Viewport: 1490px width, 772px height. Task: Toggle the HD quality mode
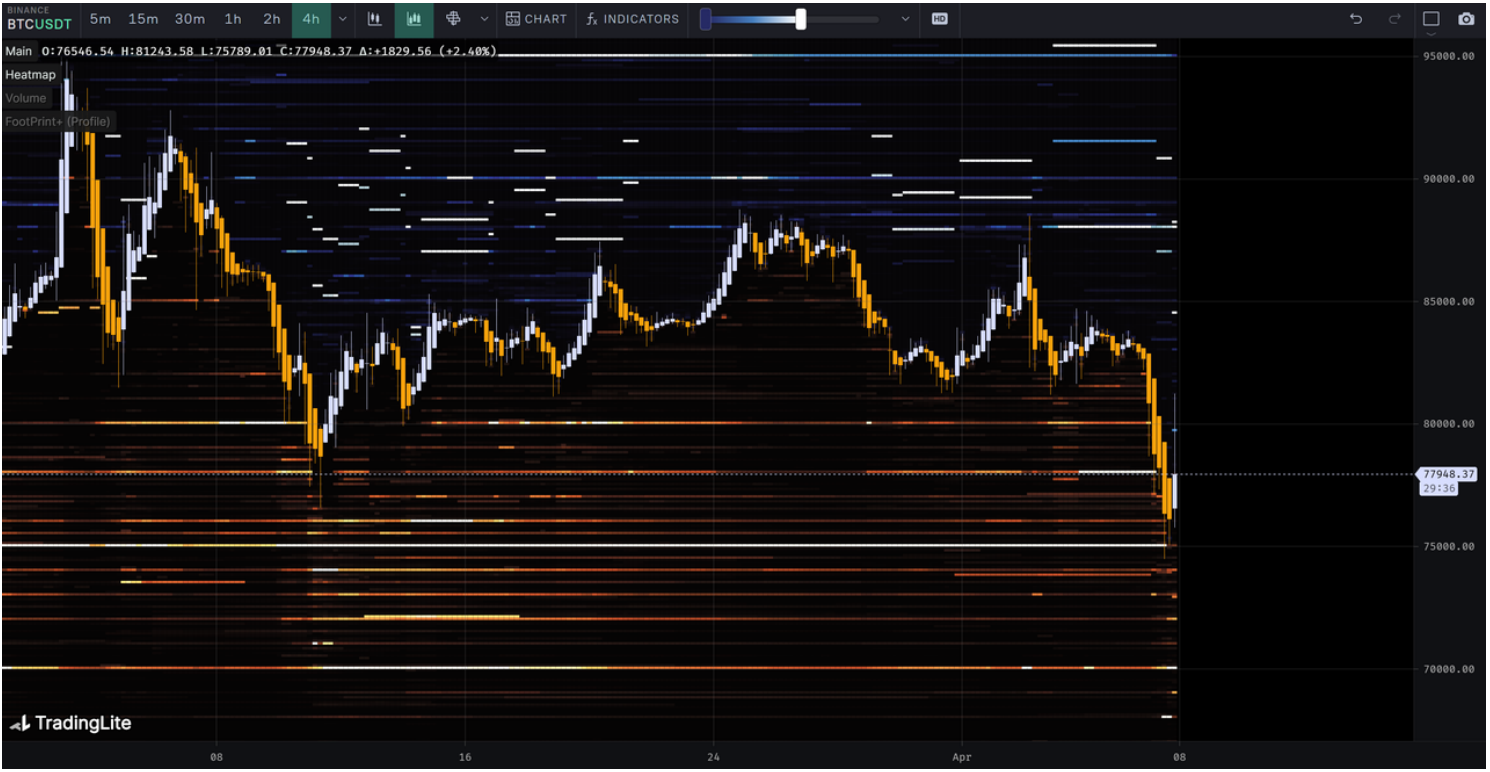point(939,19)
